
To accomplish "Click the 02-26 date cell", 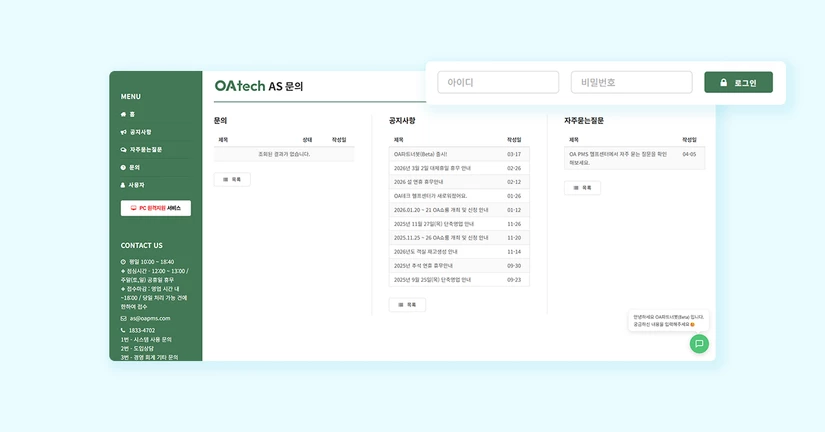I will coord(514,168).
